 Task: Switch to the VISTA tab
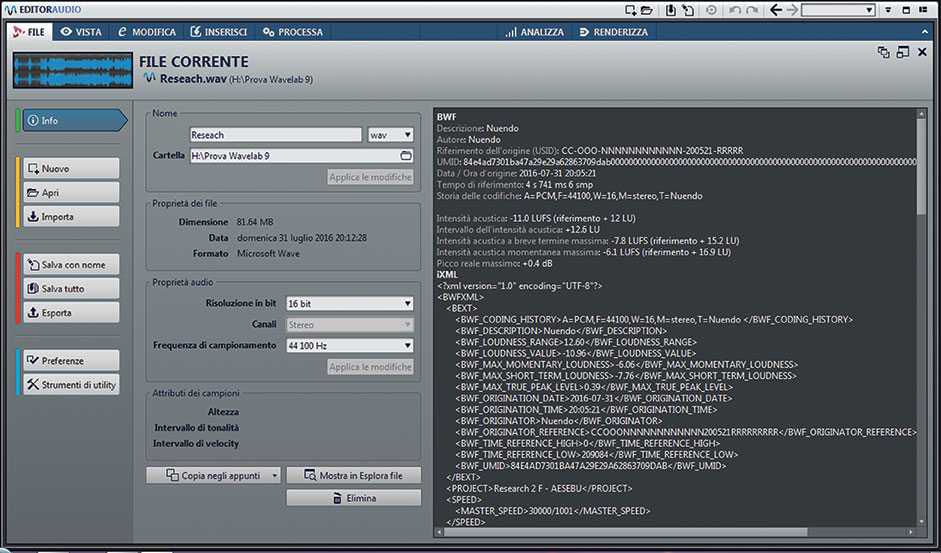[81, 32]
